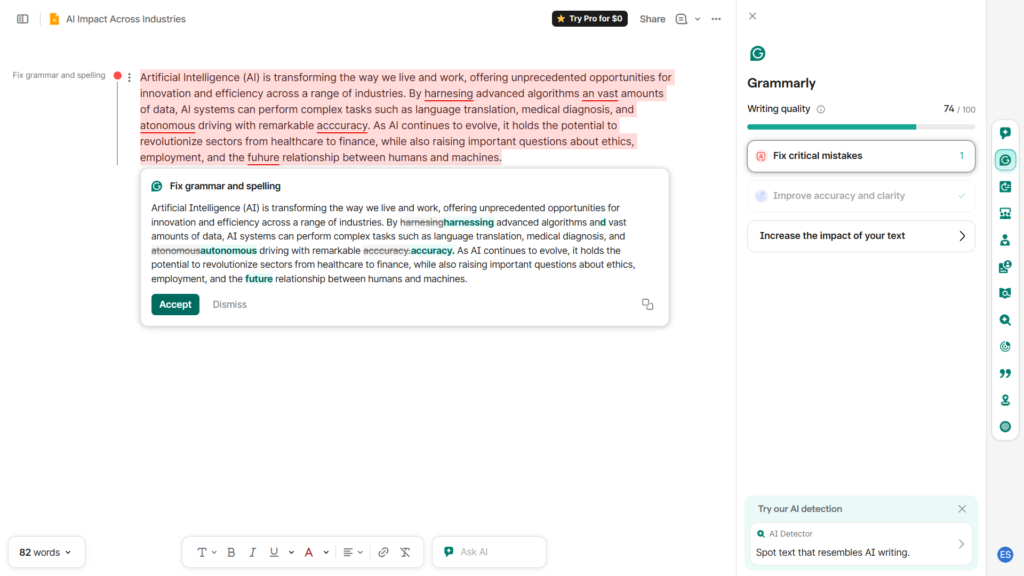The width and height of the screenshot is (1024, 576).
Task: Click the misspelled word fuhure in document
Action: coord(263,157)
